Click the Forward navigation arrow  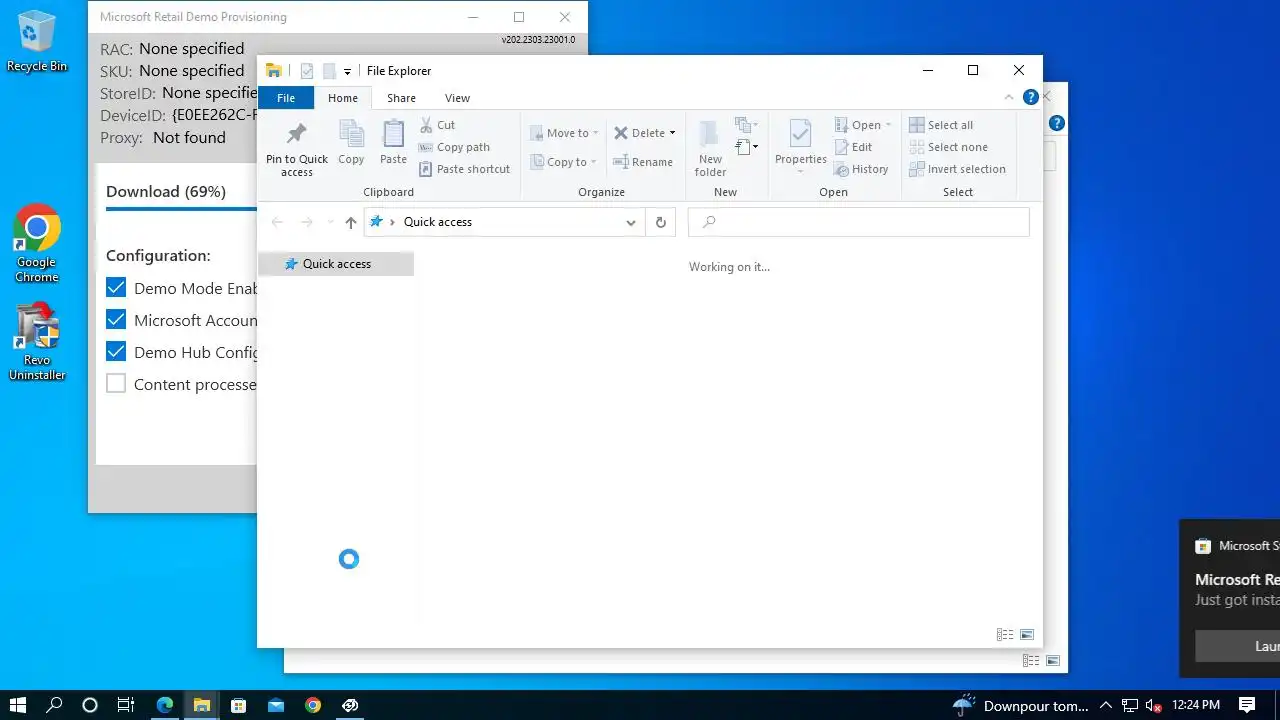click(x=307, y=222)
